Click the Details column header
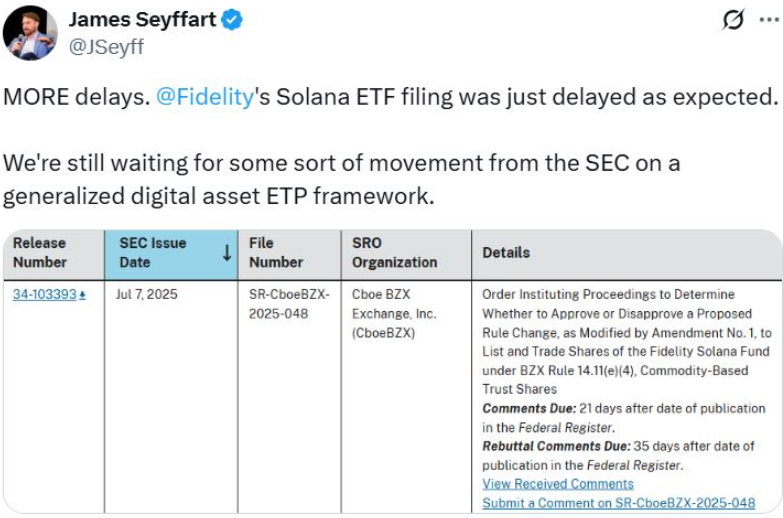This screenshot has width=783, height=518. [506, 253]
